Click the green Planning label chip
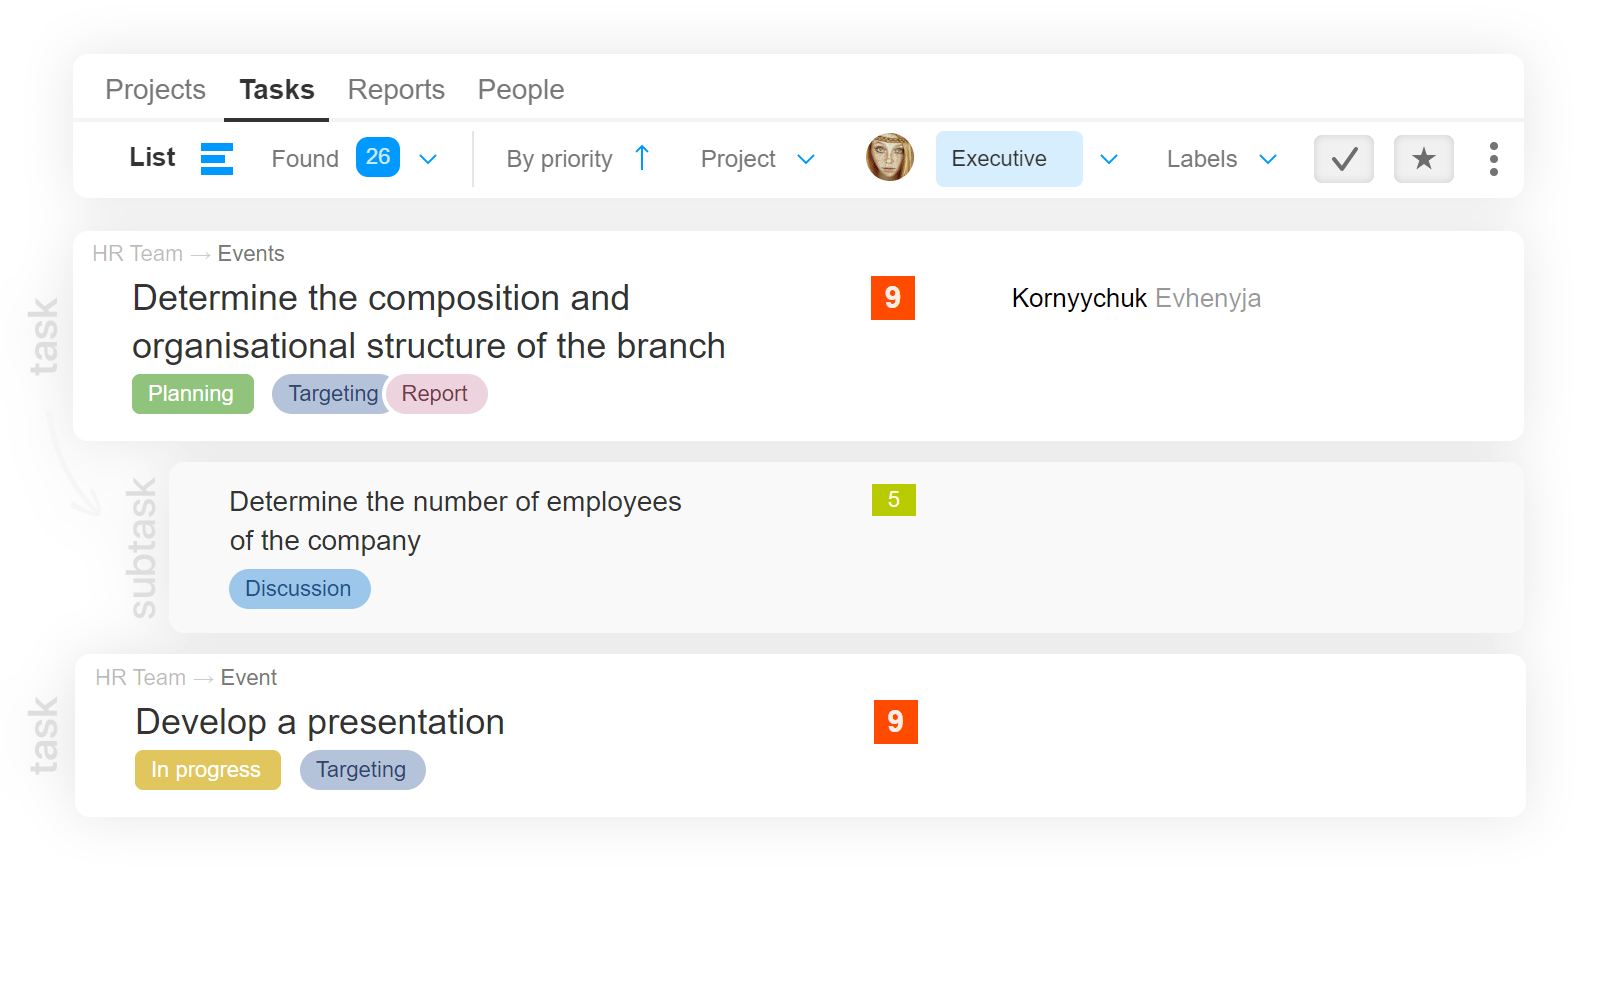The width and height of the screenshot is (1600, 1000). coord(192,393)
